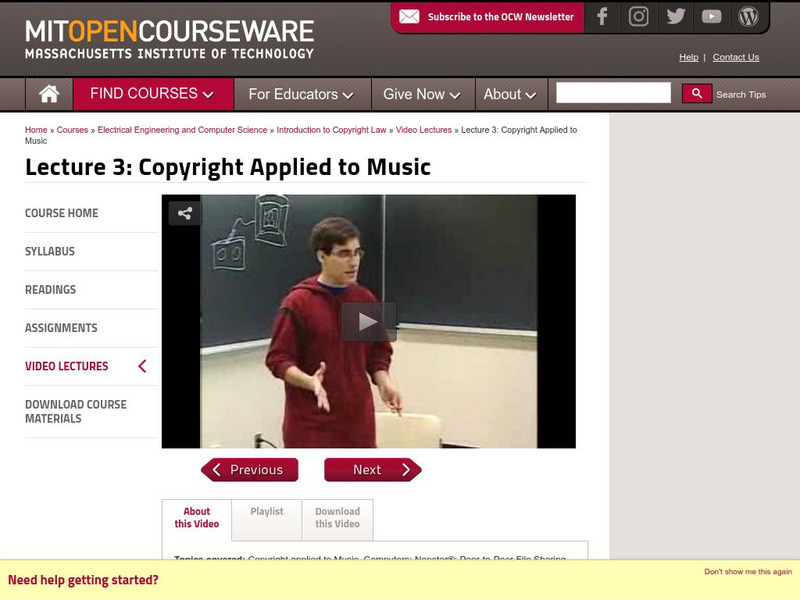Open the OCW Twitter icon
Screen dimensions: 800x600
[x=676, y=16]
